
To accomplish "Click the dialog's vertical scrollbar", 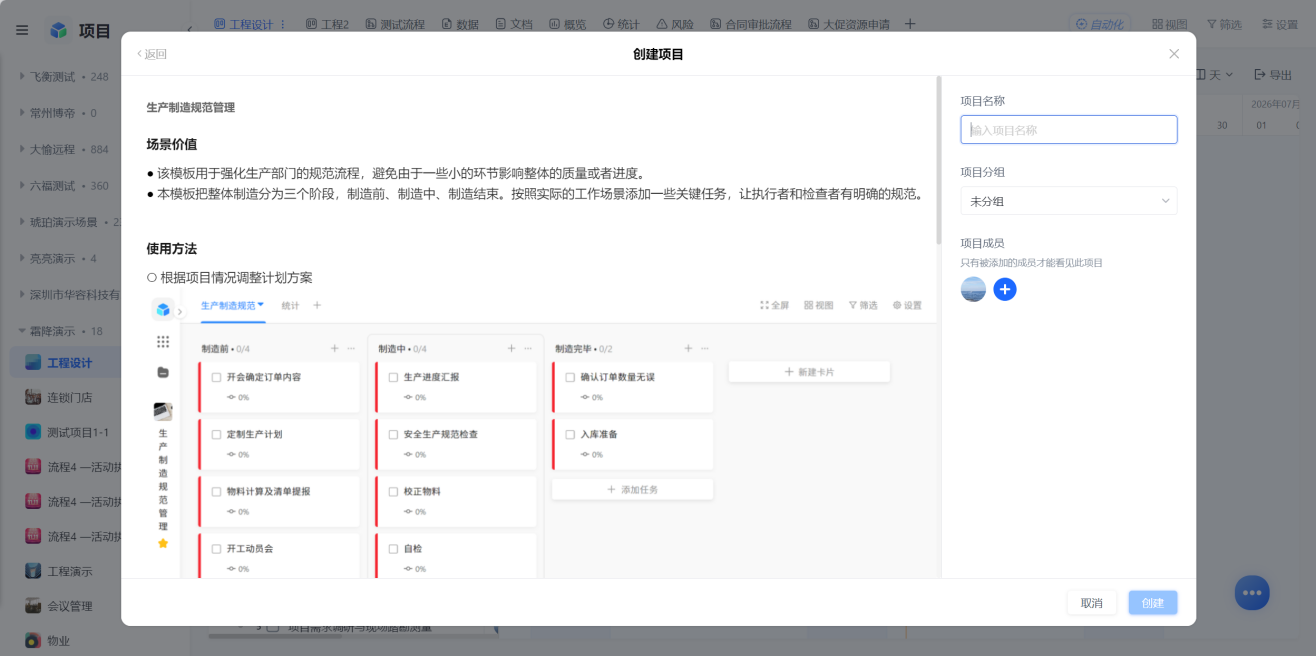I will [939, 160].
